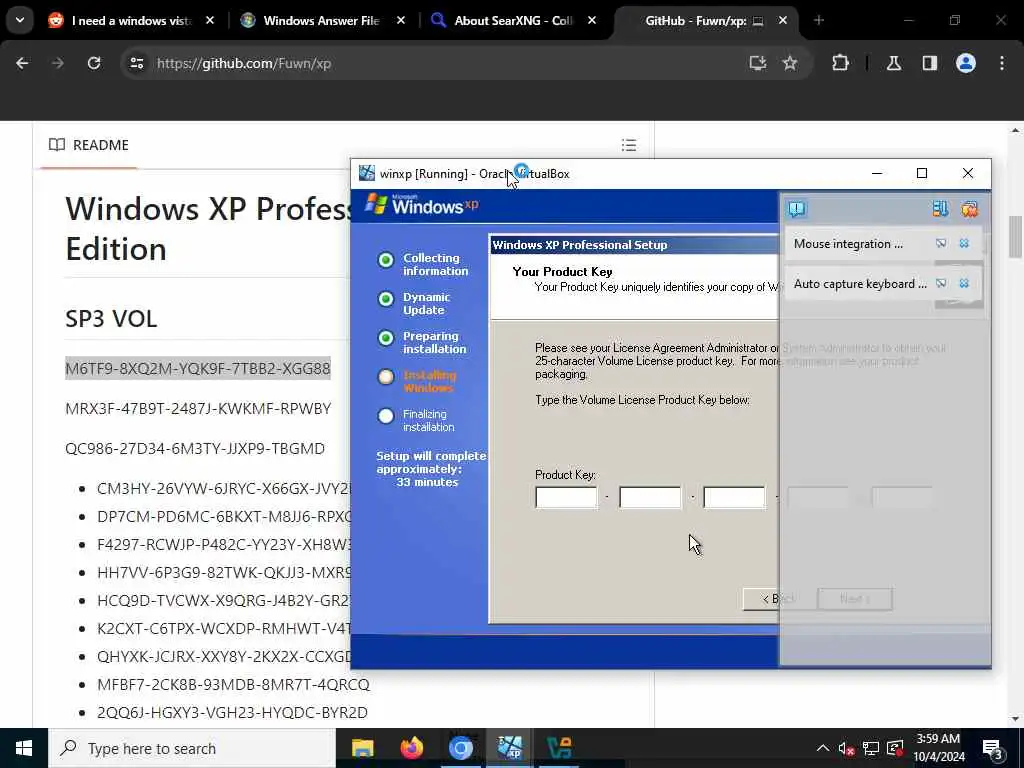Click the 'Mouse integration ...' notification text
This screenshot has width=1024, height=768.
coord(848,244)
